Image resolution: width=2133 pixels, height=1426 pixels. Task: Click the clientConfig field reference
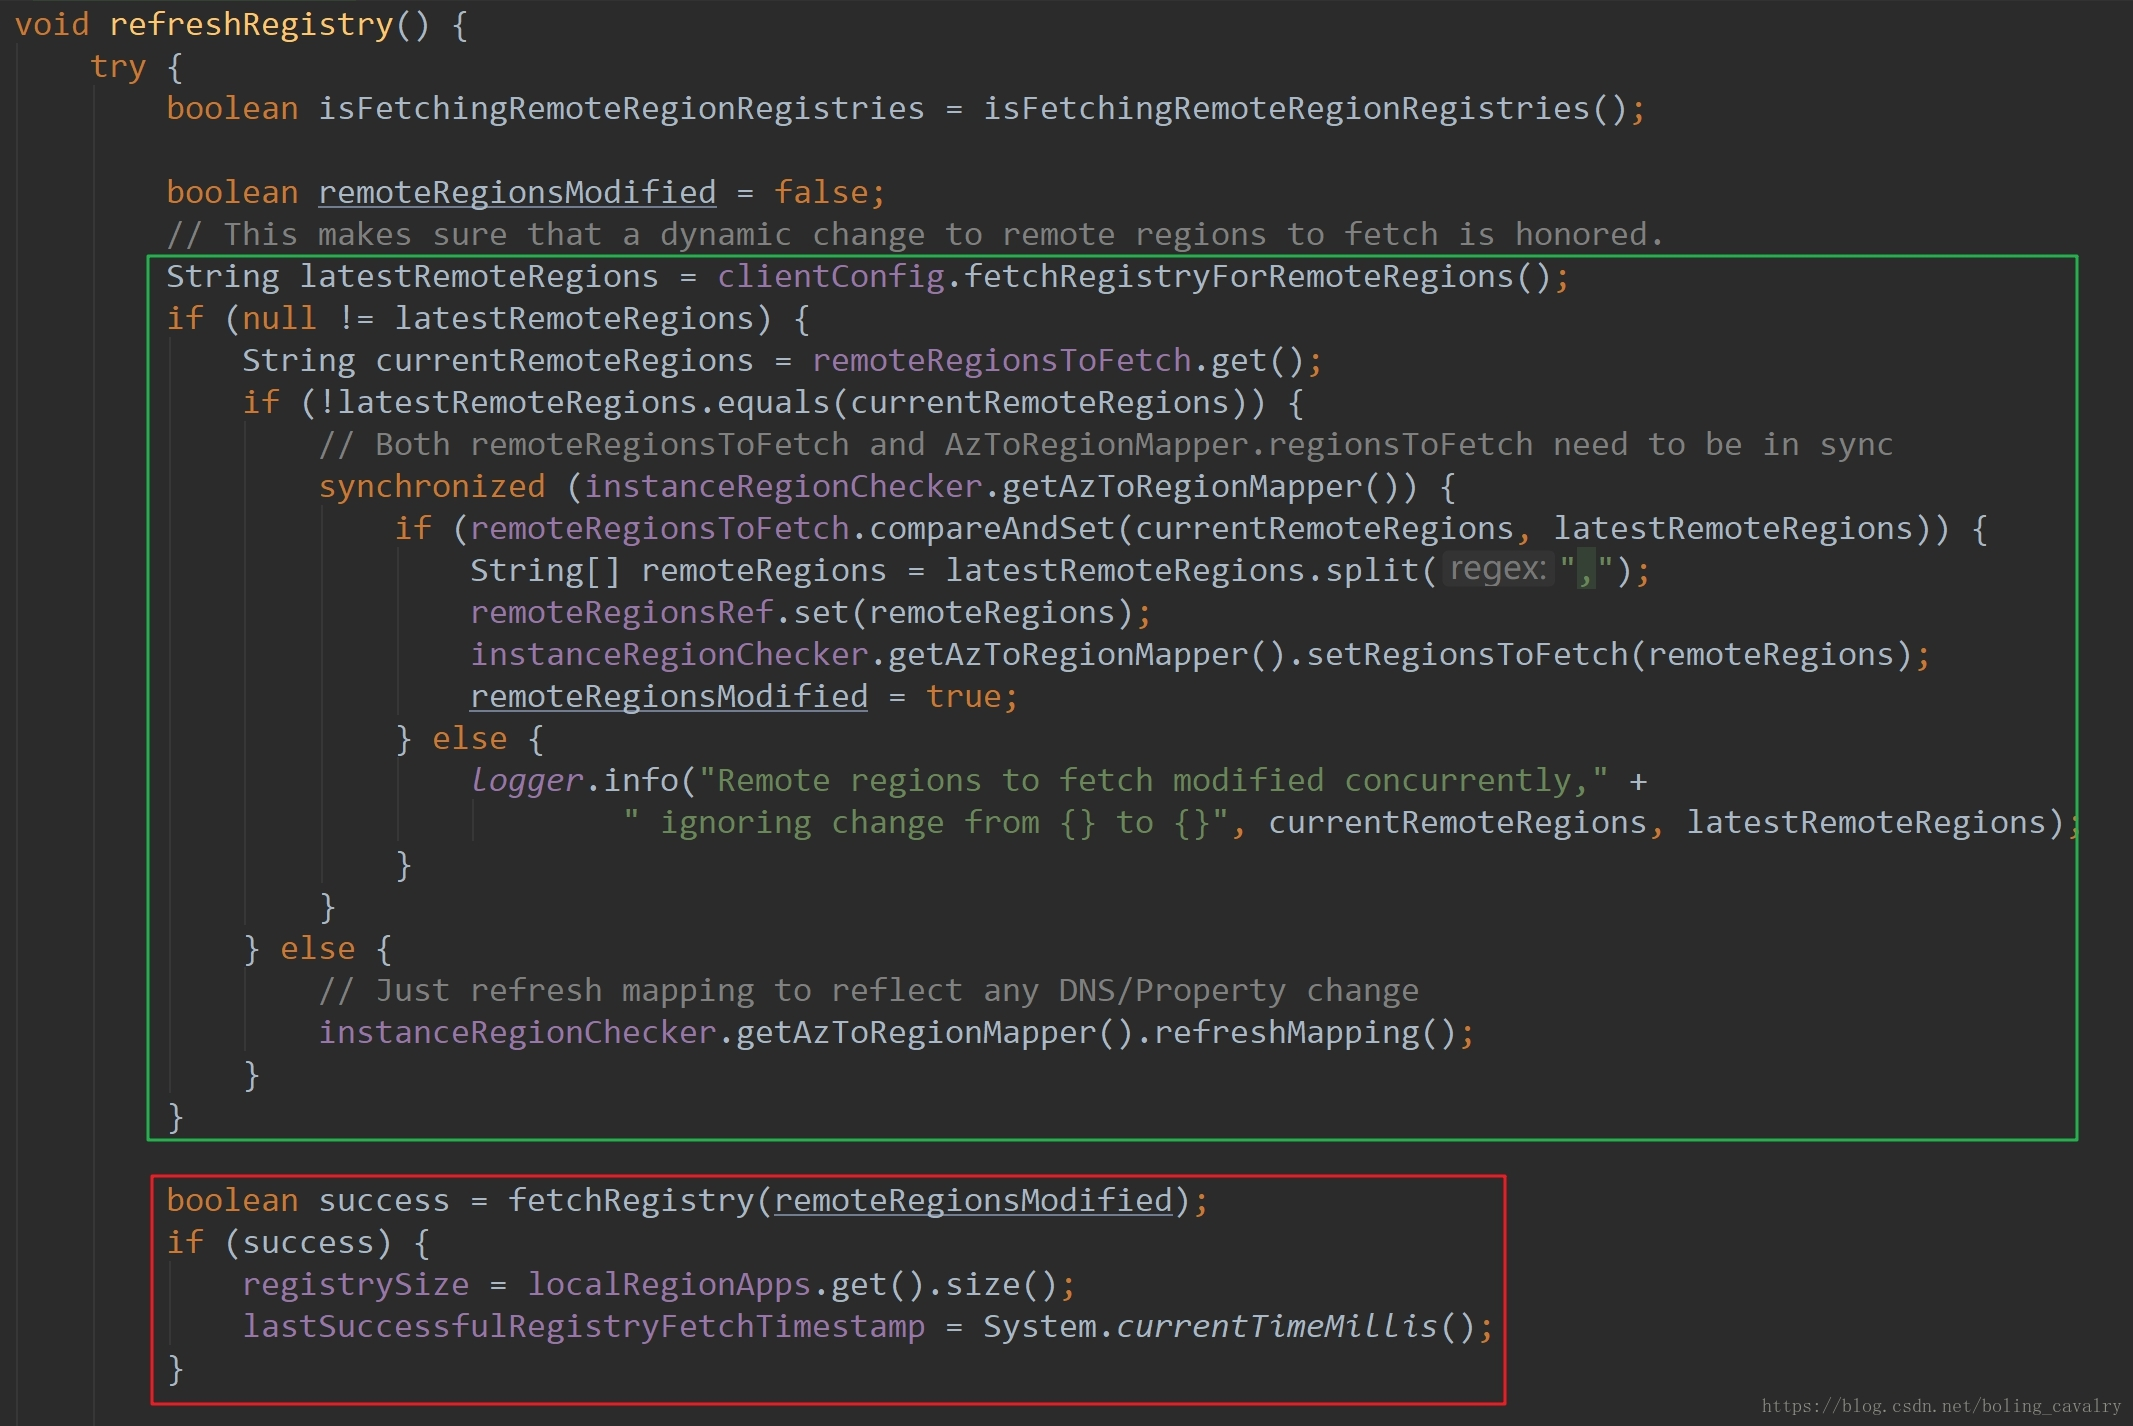830,276
